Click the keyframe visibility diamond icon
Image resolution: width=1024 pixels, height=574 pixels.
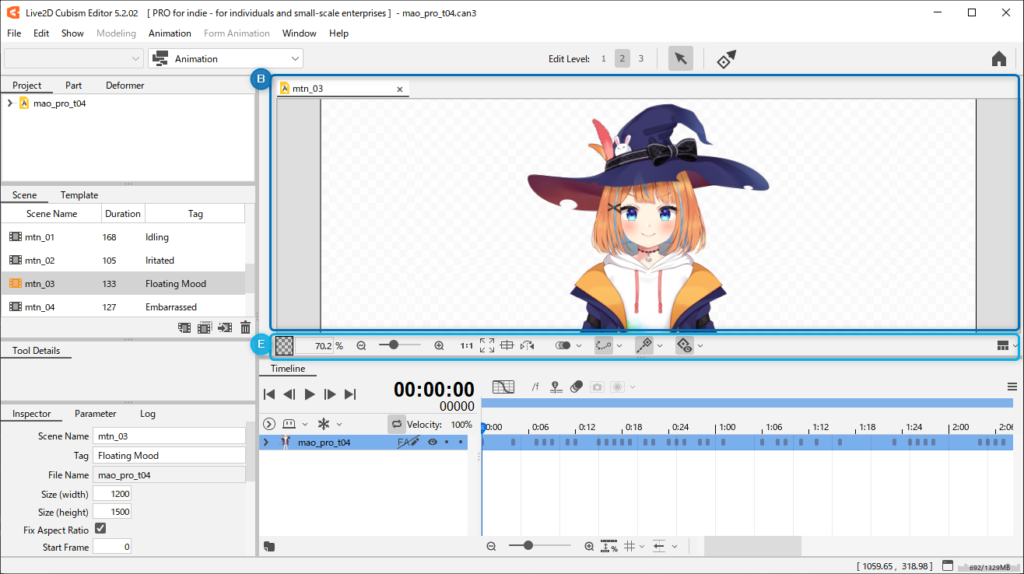click(684, 345)
